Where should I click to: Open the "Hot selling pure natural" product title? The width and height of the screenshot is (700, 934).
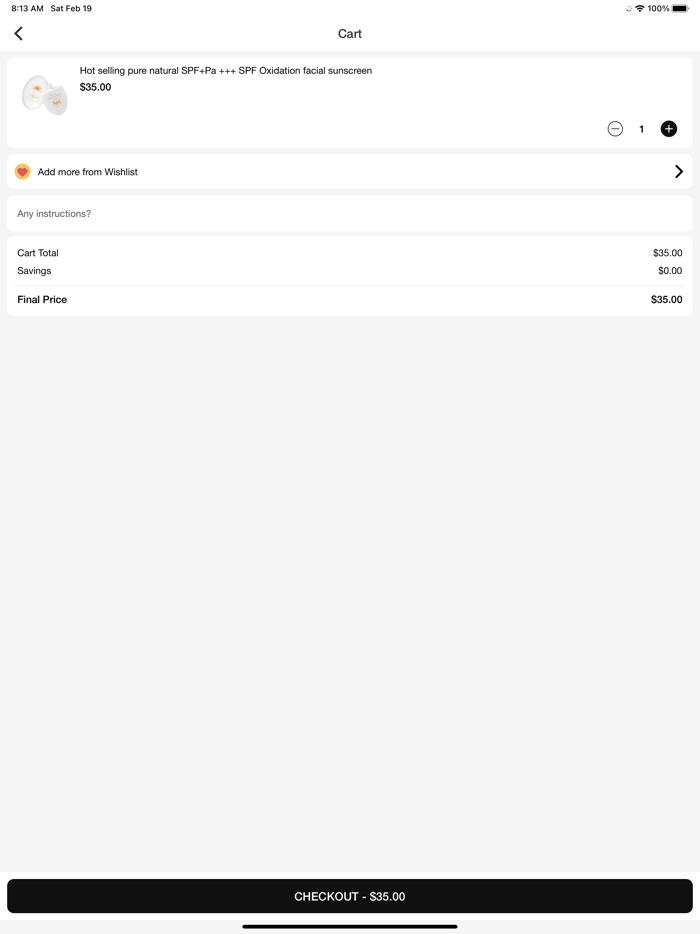[226, 71]
